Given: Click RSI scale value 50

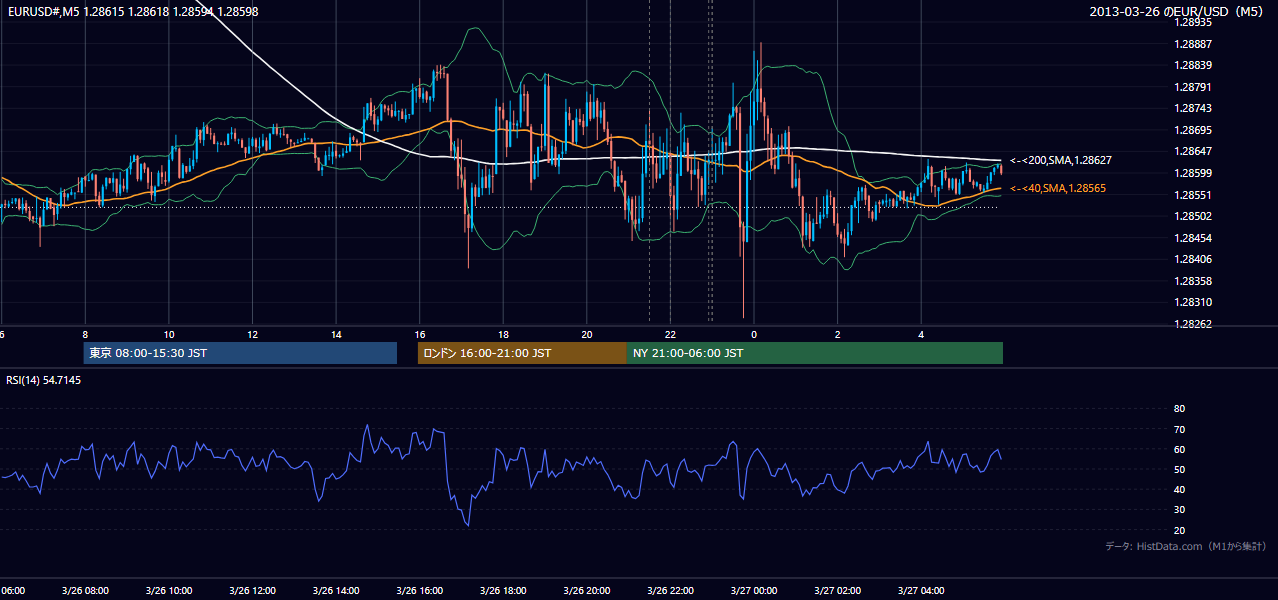Looking at the screenshot, I should coord(1179,469).
